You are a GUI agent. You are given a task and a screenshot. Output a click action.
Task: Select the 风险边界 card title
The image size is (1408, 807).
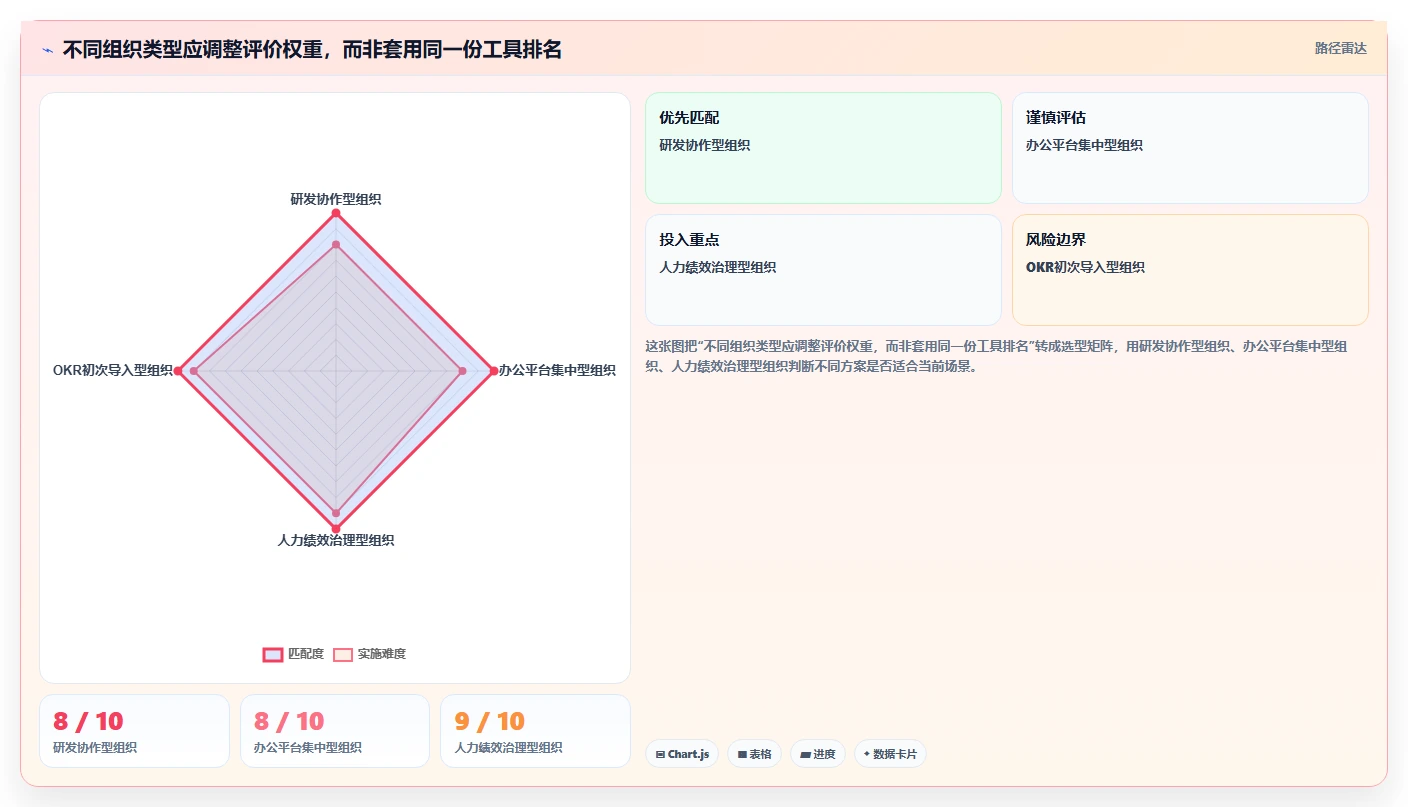click(1056, 240)
